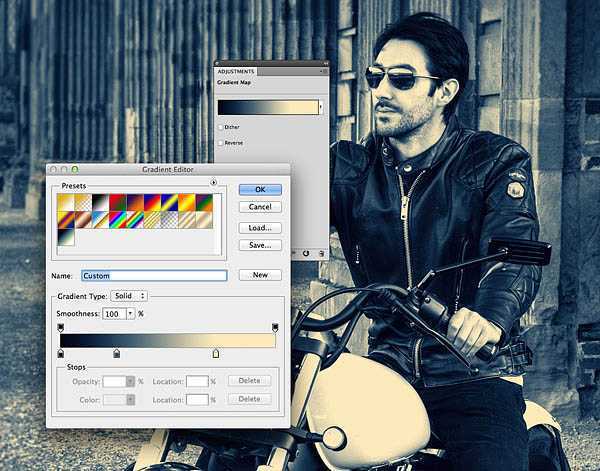Select the dark blue color stop

117,354
